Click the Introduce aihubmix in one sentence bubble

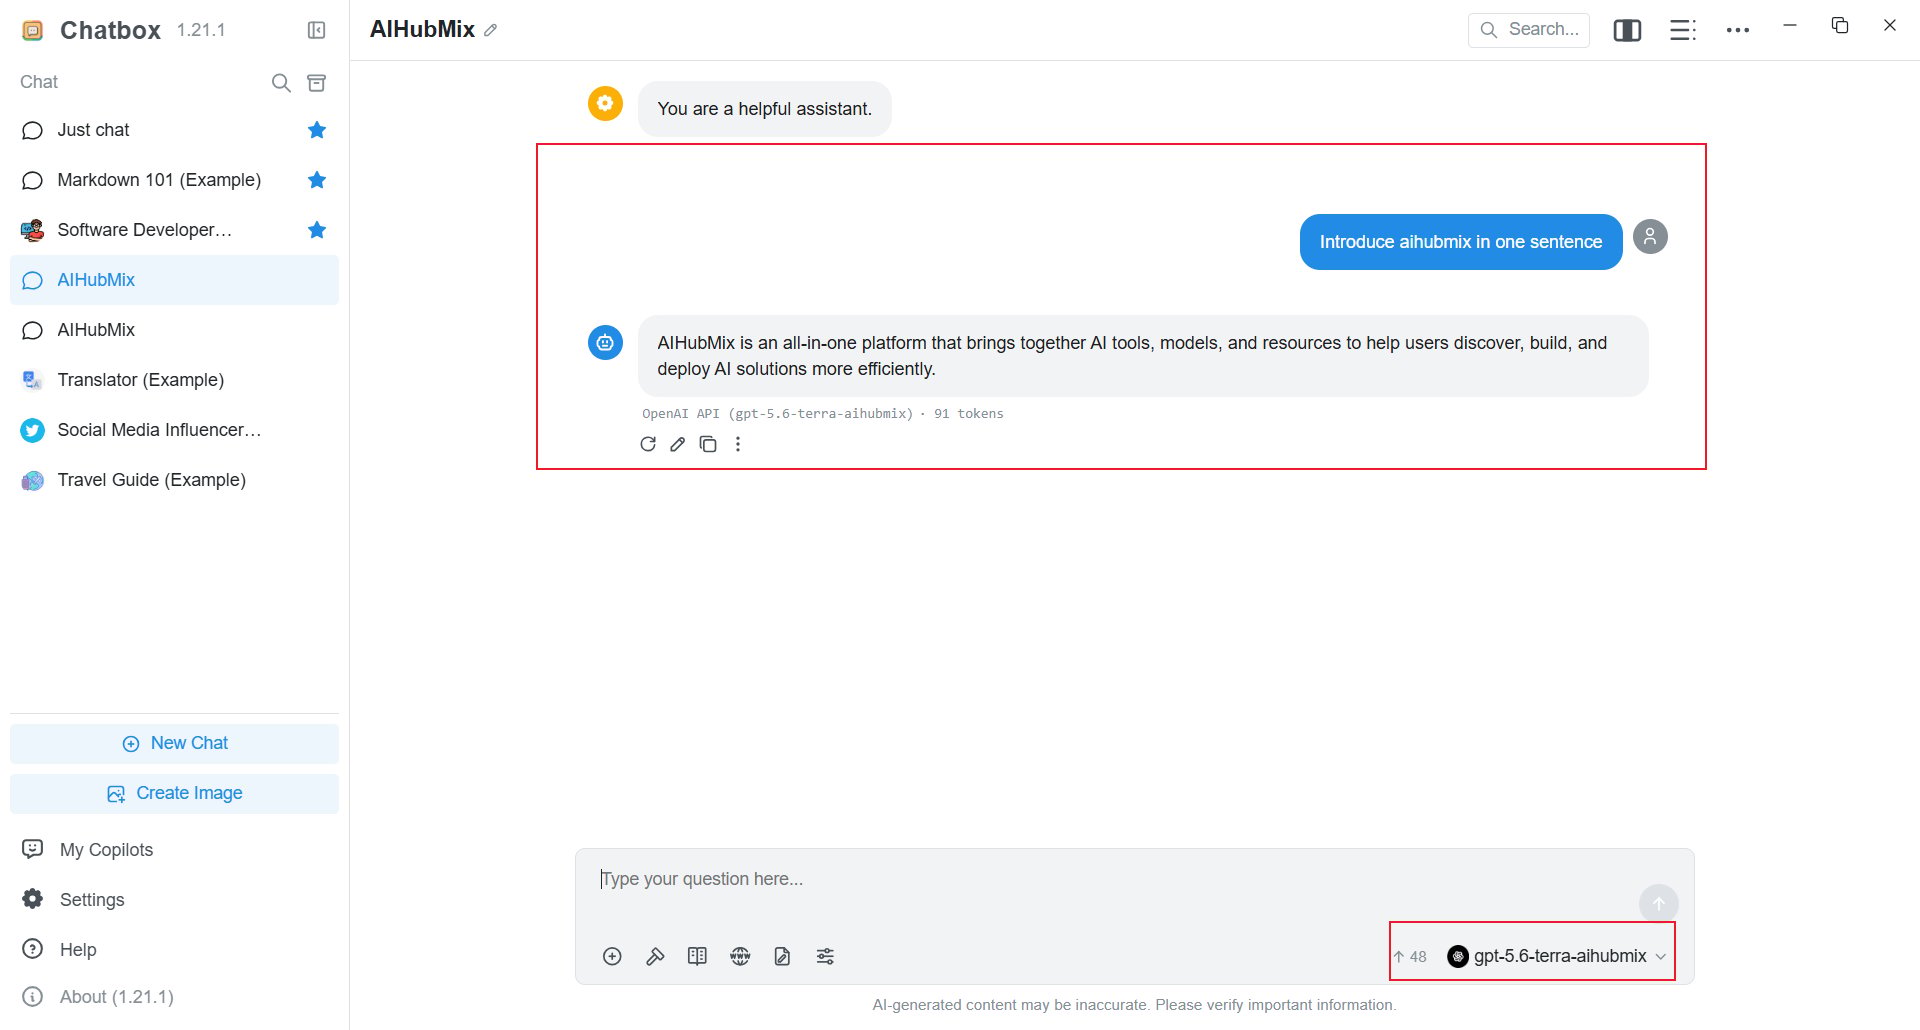click(1460, 242)
